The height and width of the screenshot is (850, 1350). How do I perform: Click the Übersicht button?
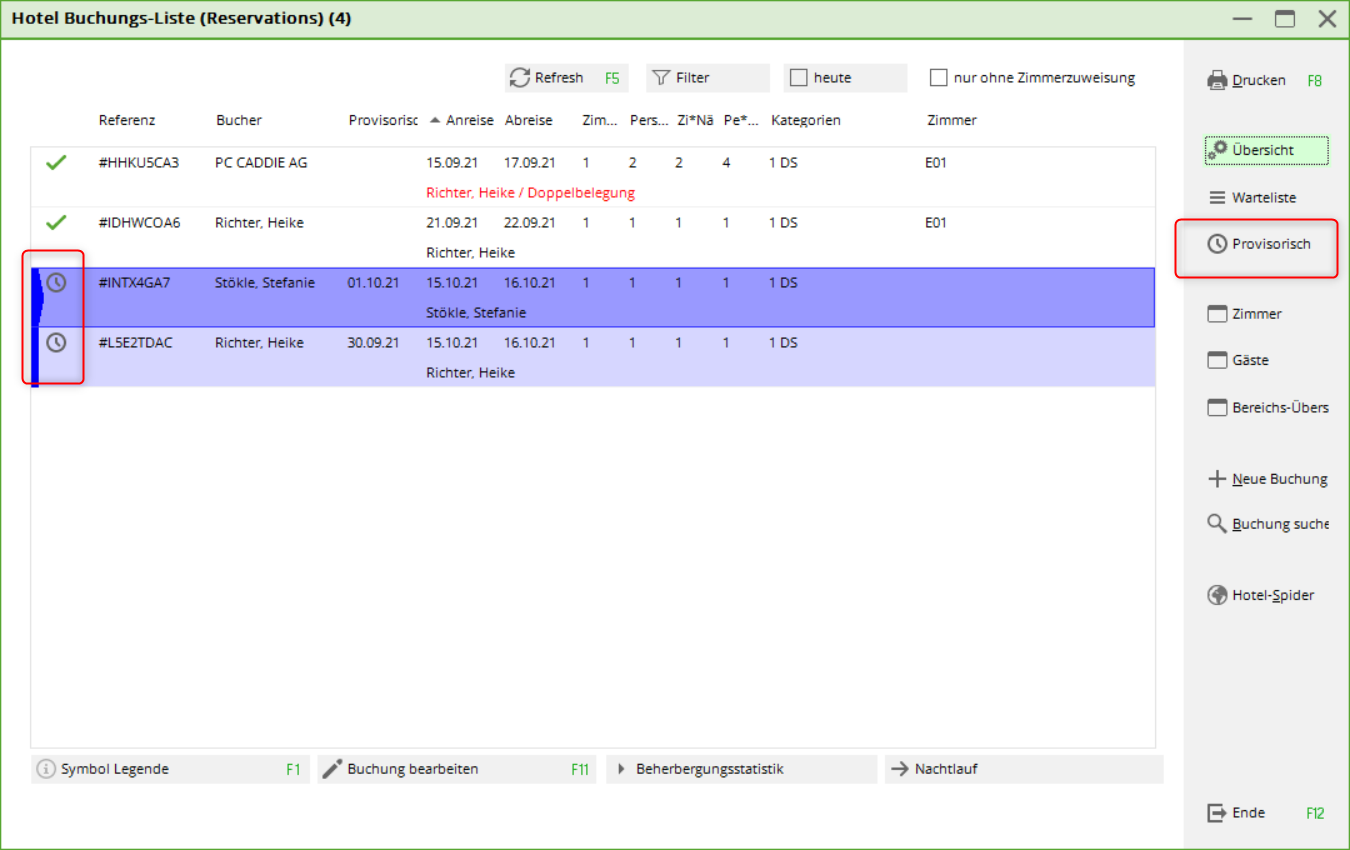click(1266, 150)
